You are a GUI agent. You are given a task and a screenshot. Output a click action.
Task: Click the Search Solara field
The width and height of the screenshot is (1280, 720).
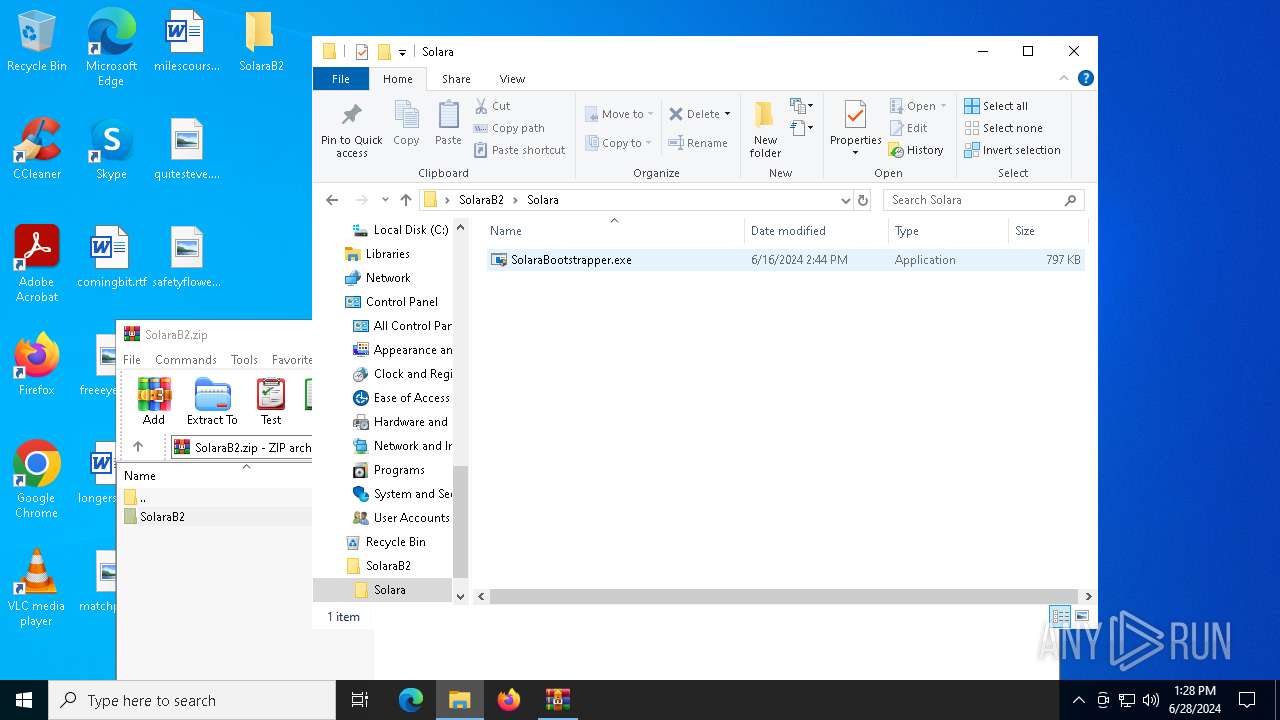pyautogui.click(x=984, y=200)
